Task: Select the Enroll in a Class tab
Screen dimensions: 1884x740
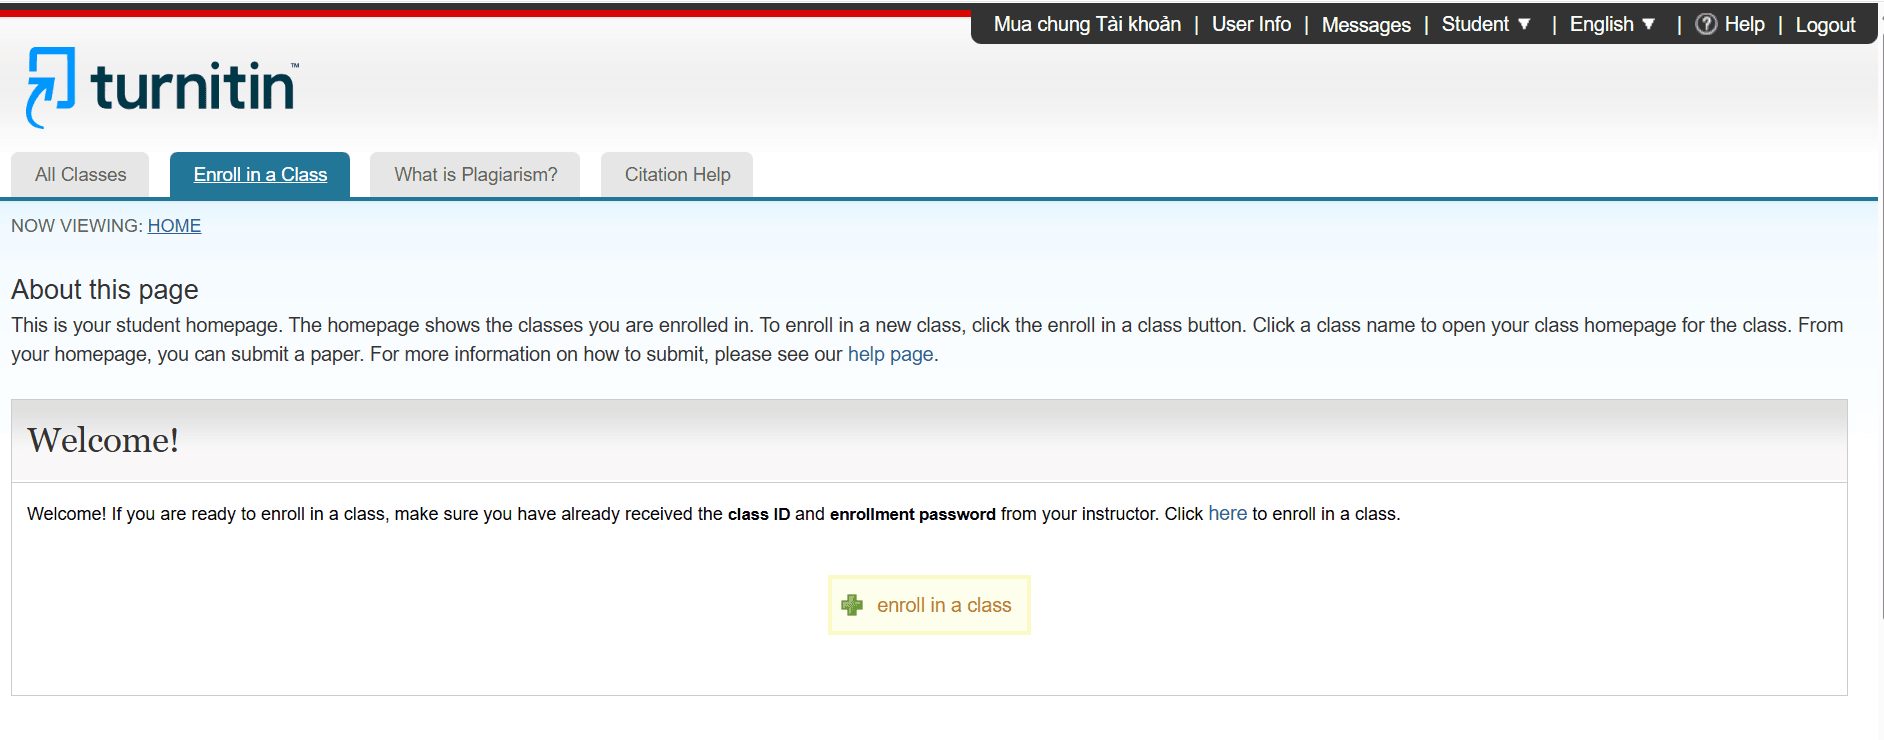Action: click(x=260, y=175)
